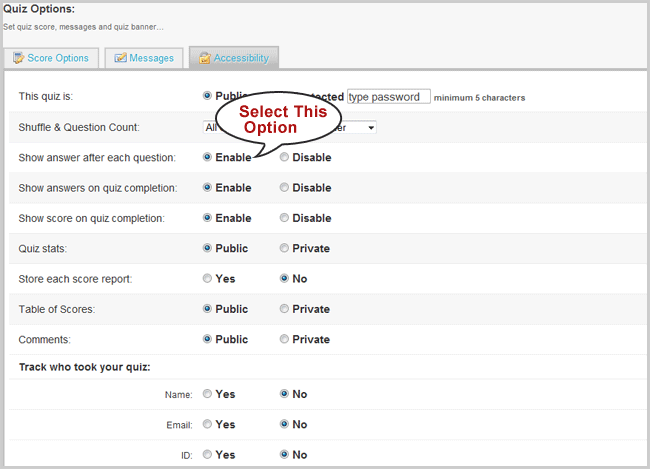Switch to the Messages tab
Screen dimensions: 650x469
(143, 58)
